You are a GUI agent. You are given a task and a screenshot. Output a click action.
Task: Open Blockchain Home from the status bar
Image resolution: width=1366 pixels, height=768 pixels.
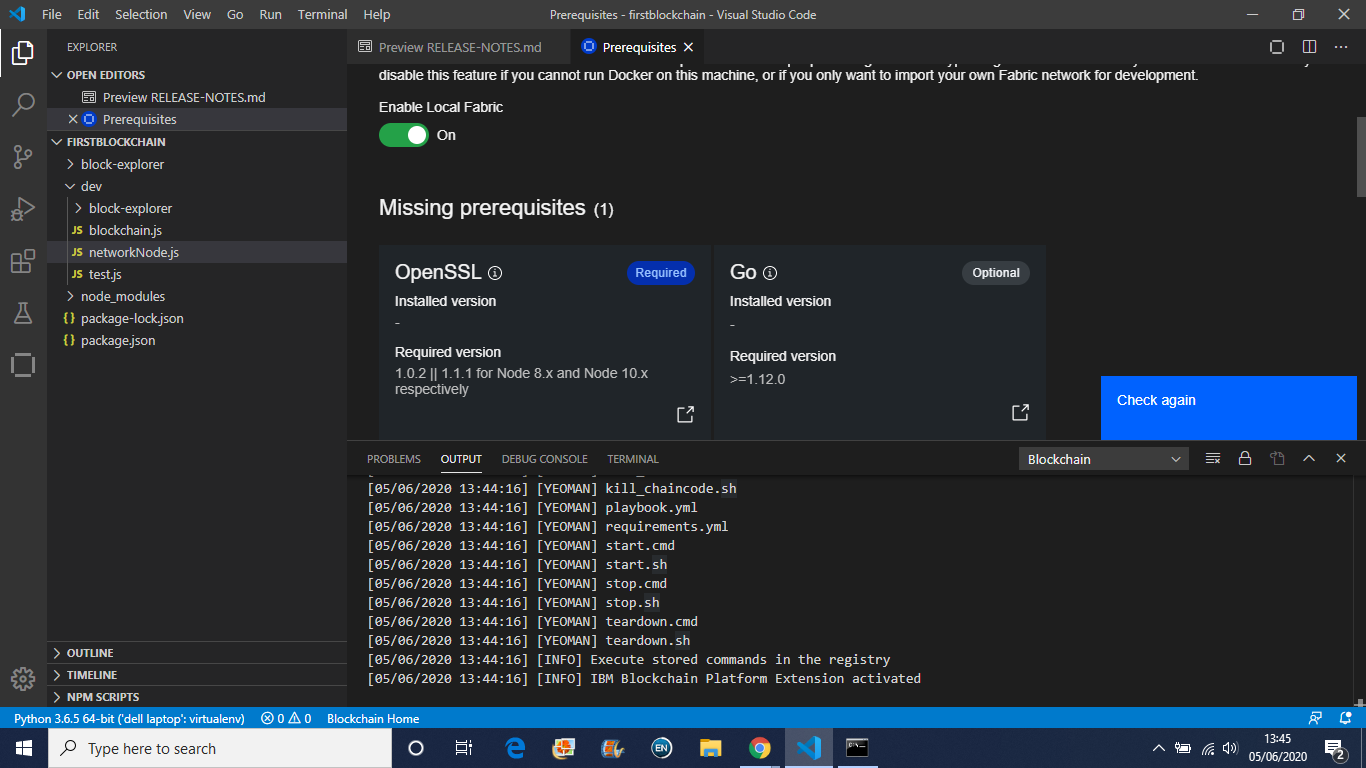373,718
